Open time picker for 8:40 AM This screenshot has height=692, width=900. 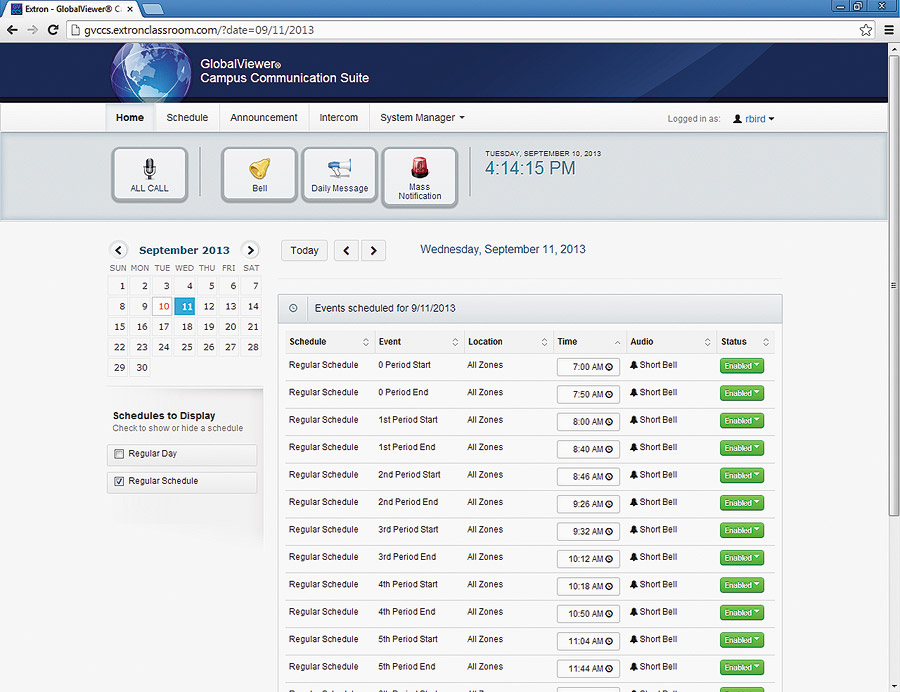[x=609, y=449]
